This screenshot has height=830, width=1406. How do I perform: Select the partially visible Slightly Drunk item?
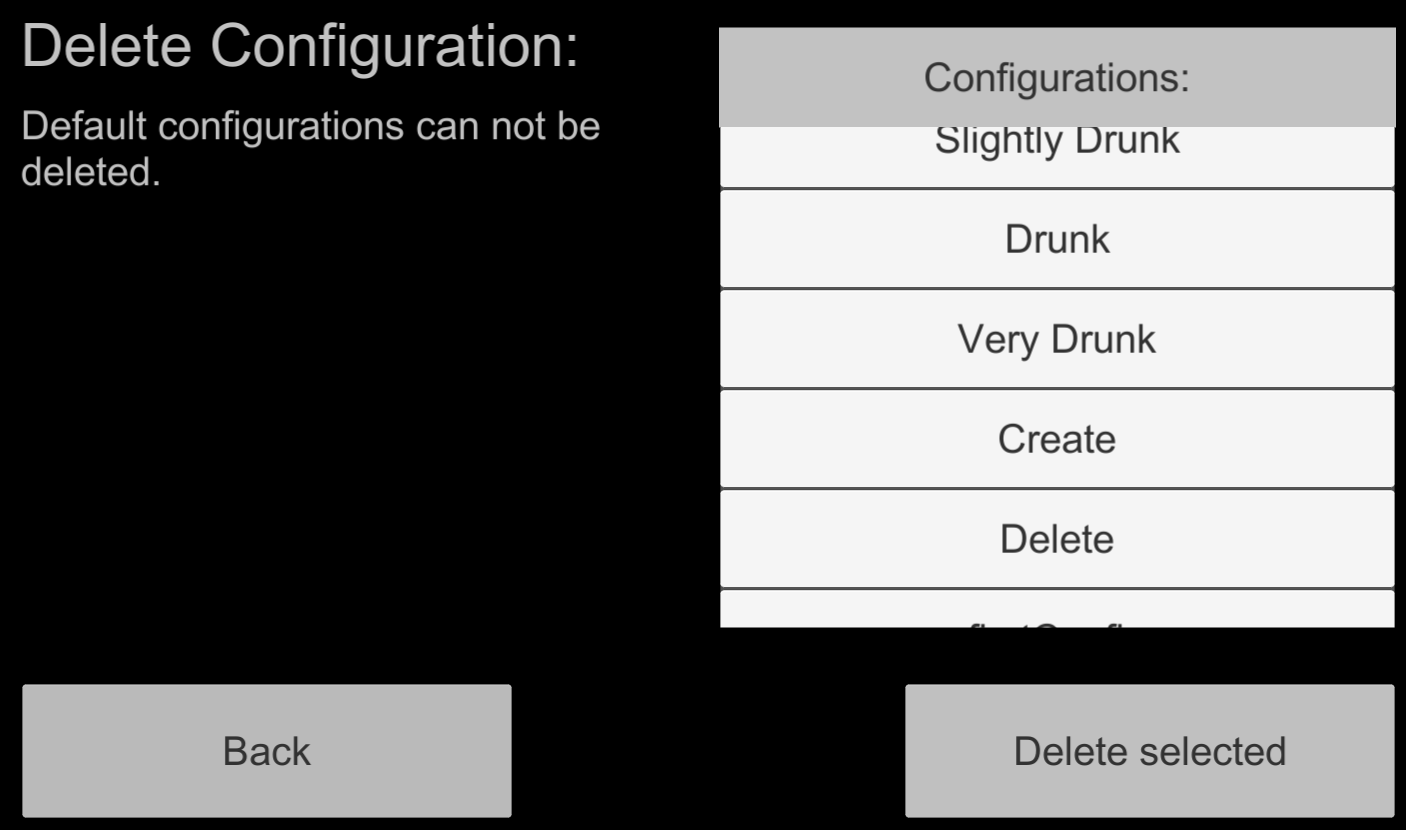click(1057, 157)
